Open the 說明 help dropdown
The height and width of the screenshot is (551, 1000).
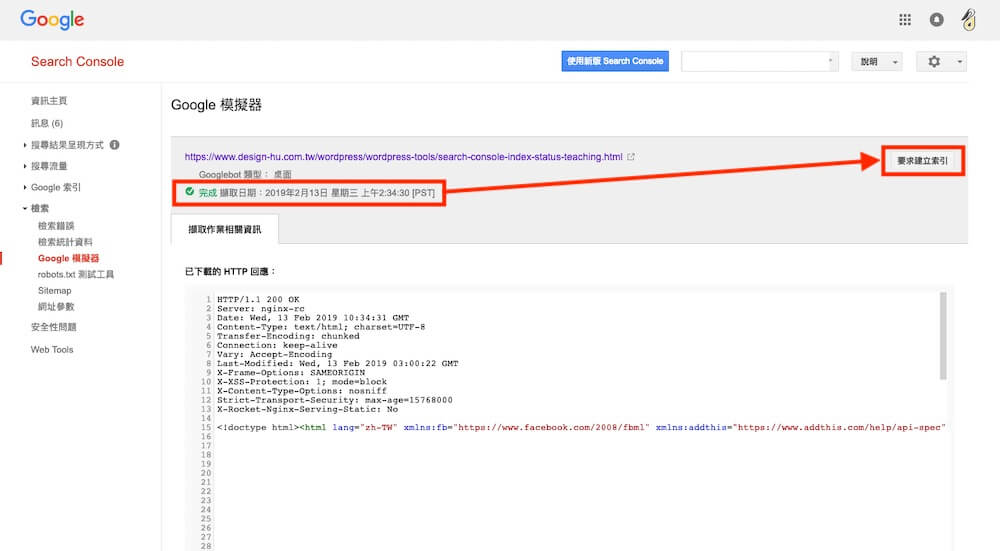[876, 61]
